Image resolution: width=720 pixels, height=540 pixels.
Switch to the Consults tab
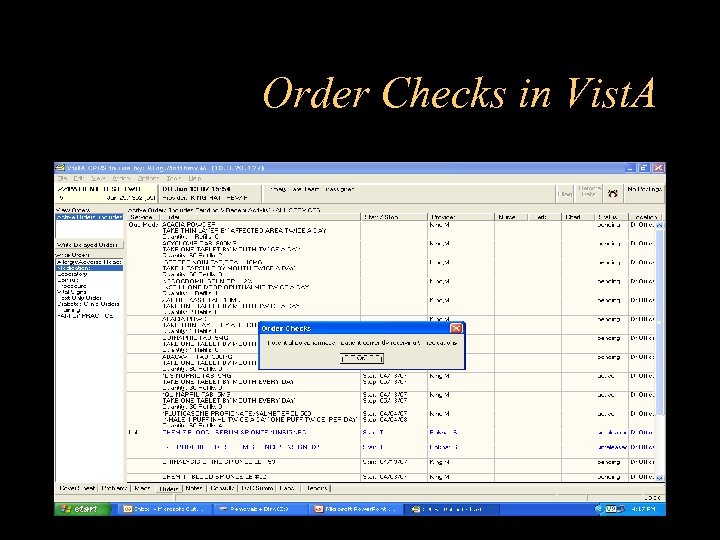point(223,488)
